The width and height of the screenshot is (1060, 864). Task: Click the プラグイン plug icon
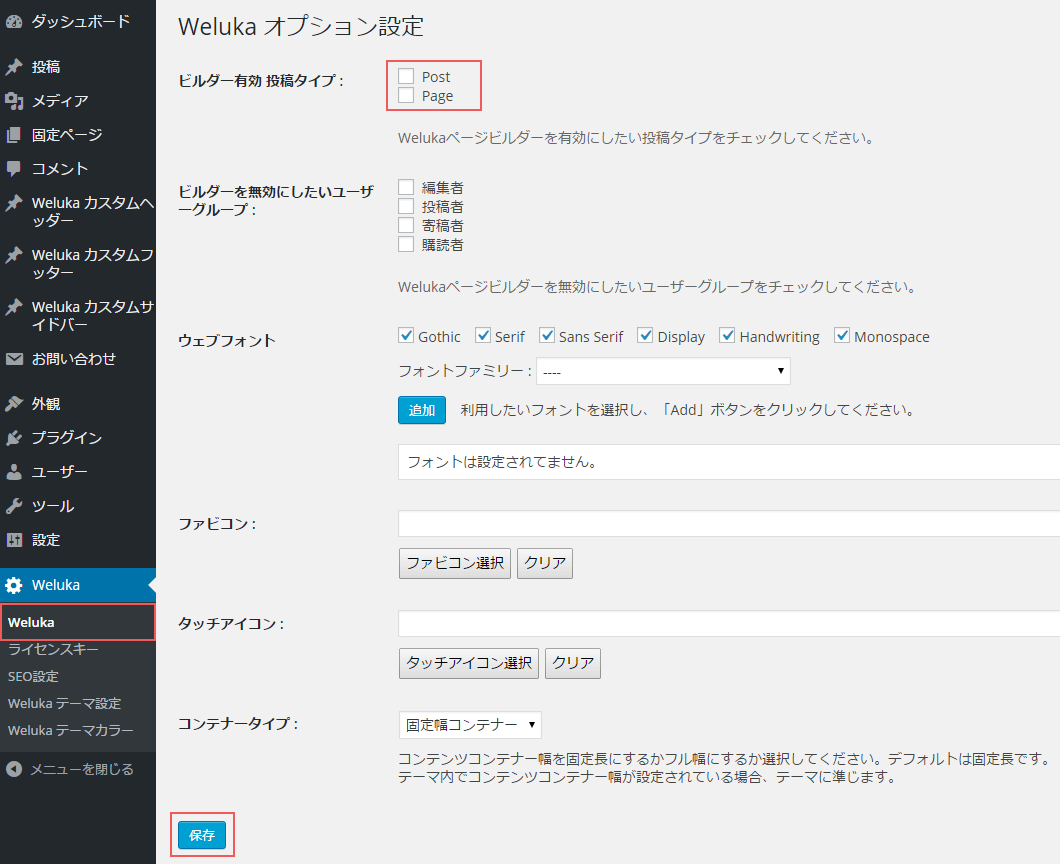(x=14, y=437)
